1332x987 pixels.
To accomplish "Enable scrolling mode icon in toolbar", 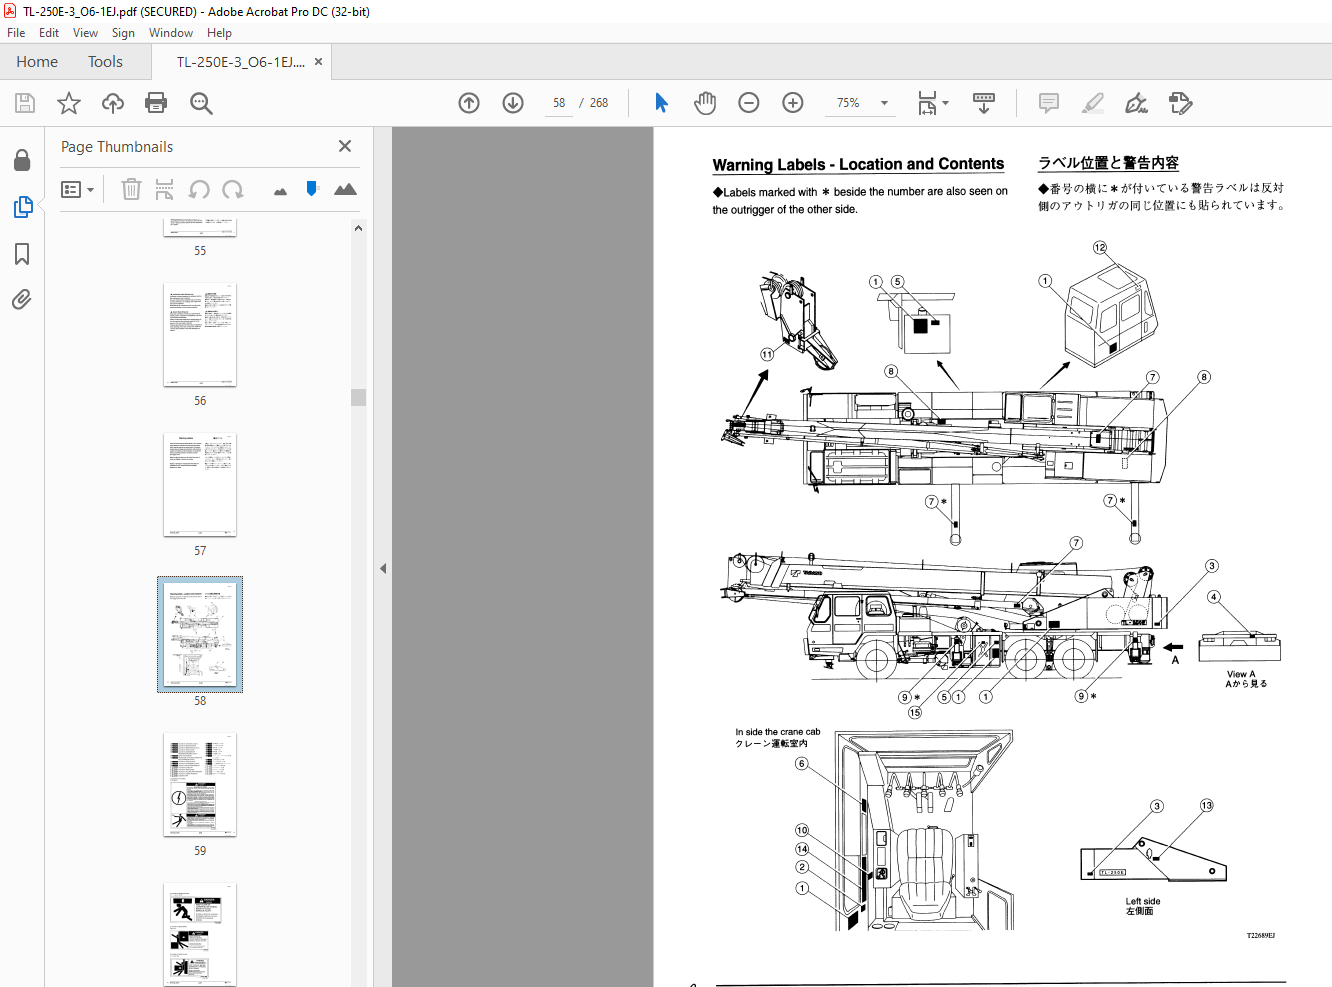I will click(x=984, y=103).
